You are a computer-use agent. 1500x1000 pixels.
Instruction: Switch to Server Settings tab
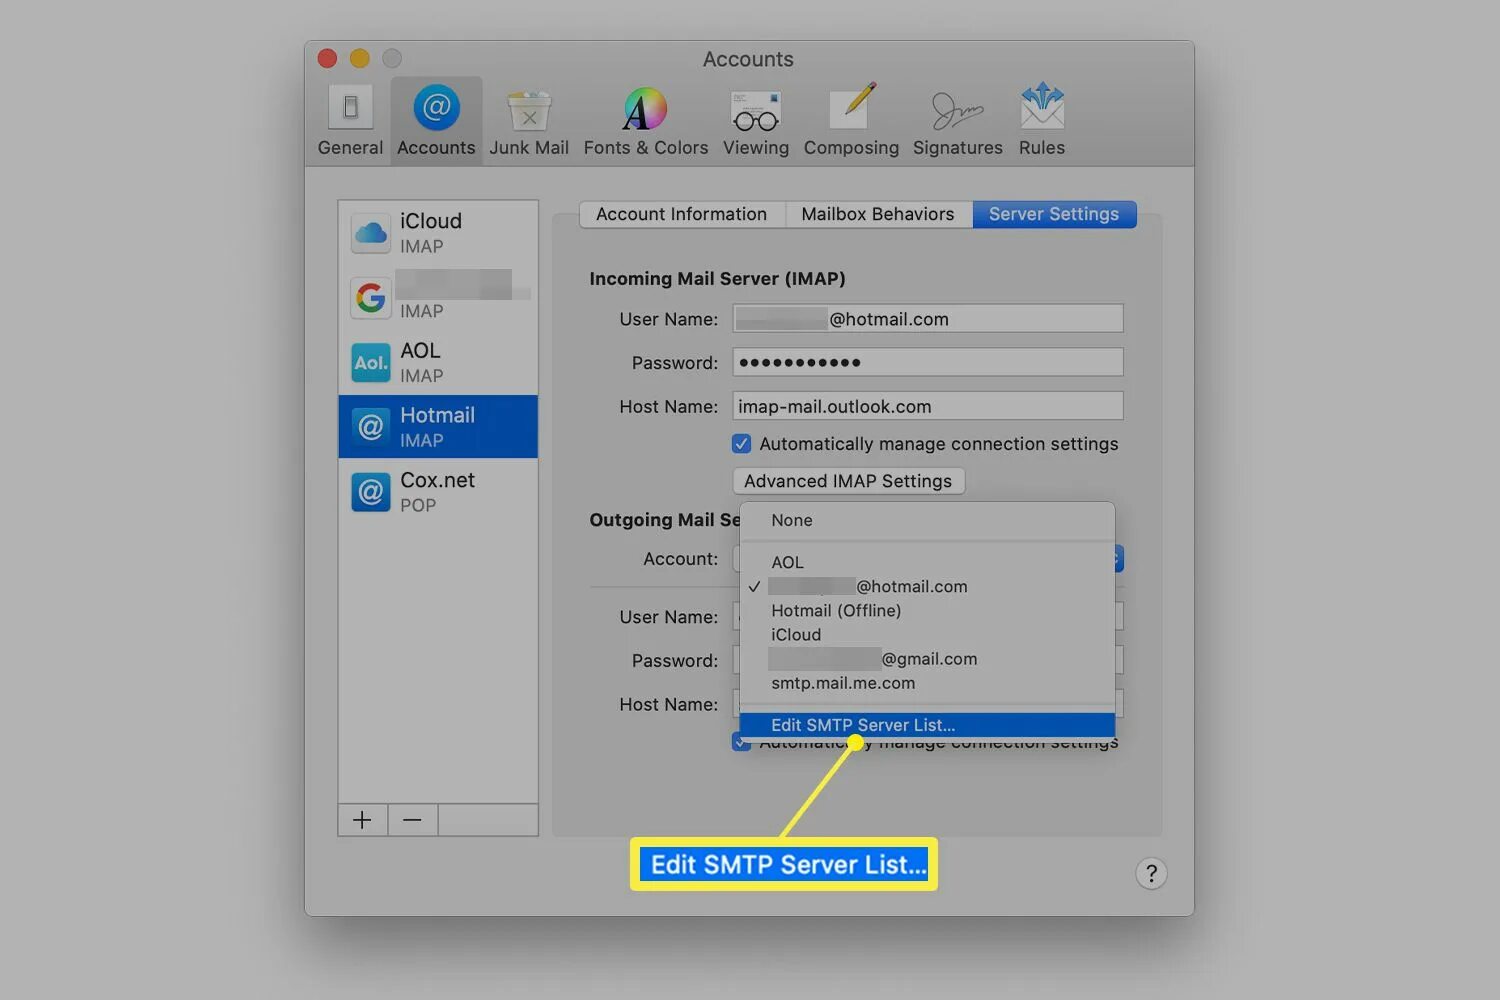coord(1054,214)
